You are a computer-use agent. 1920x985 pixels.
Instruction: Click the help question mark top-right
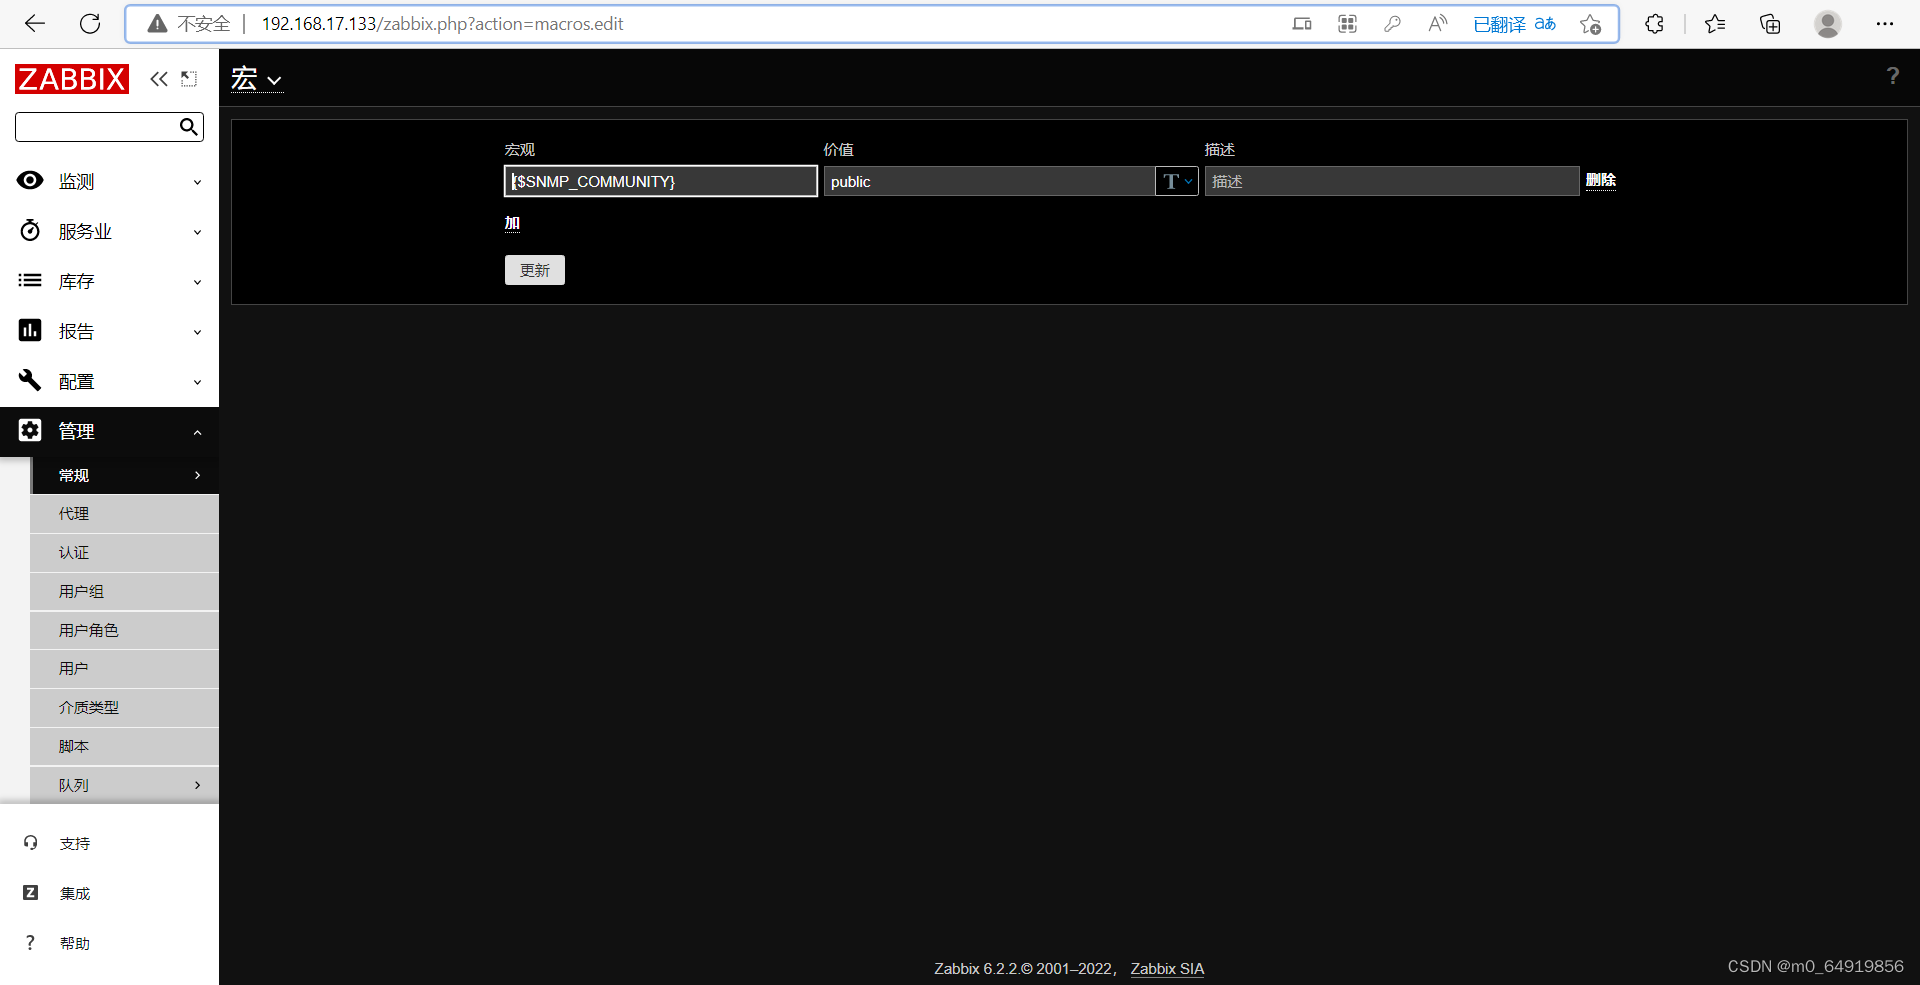(x=1892, y=76)
